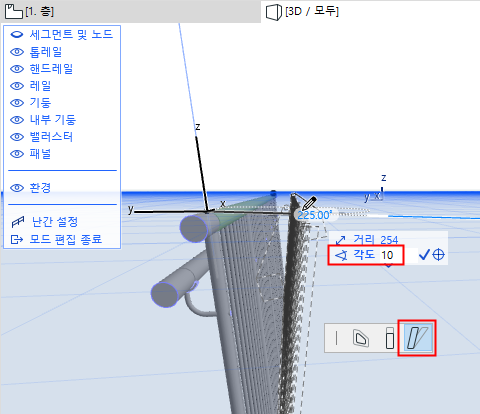Select the polygon shape option in pet palette
The height and width of the screenshot is (414, 480).
tap(361, 338)
